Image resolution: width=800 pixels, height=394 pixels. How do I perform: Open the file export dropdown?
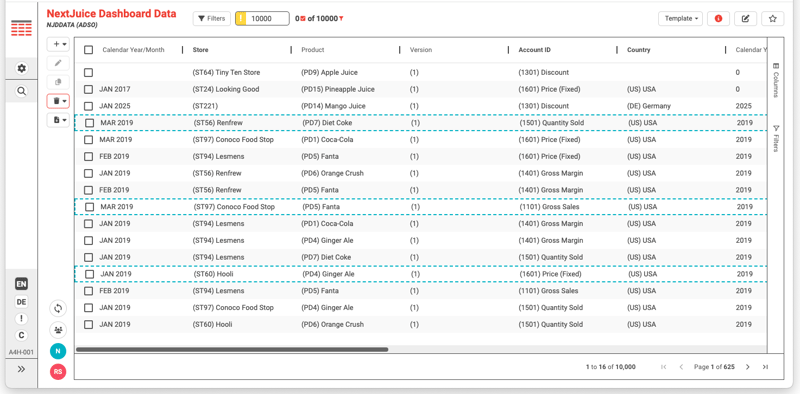[x=58, y=120]
